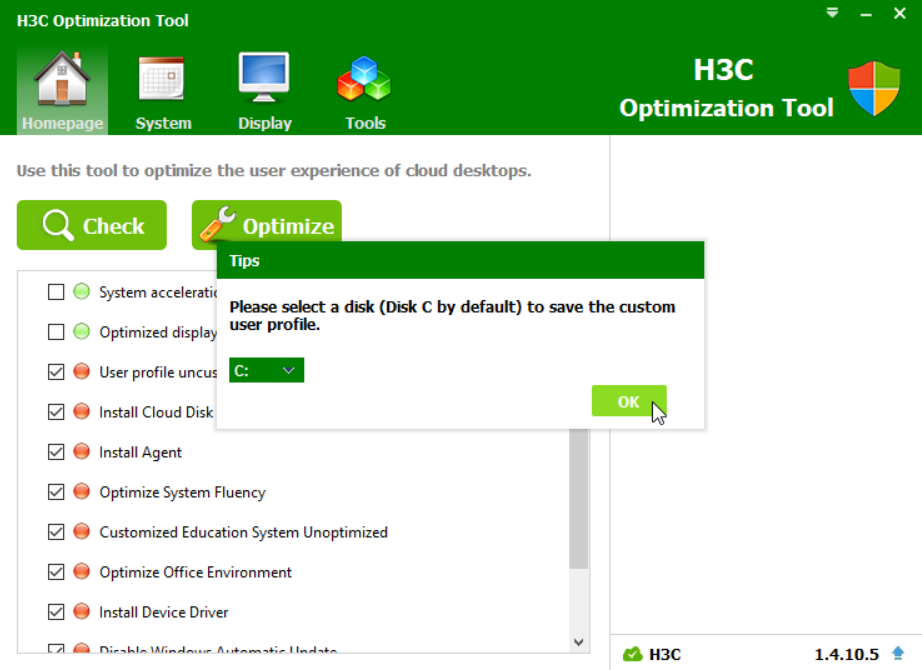The height and width of the screenshot is (670, 922).
Task: Click red status dot beside Customized Education System
Action: click(82, 531)
